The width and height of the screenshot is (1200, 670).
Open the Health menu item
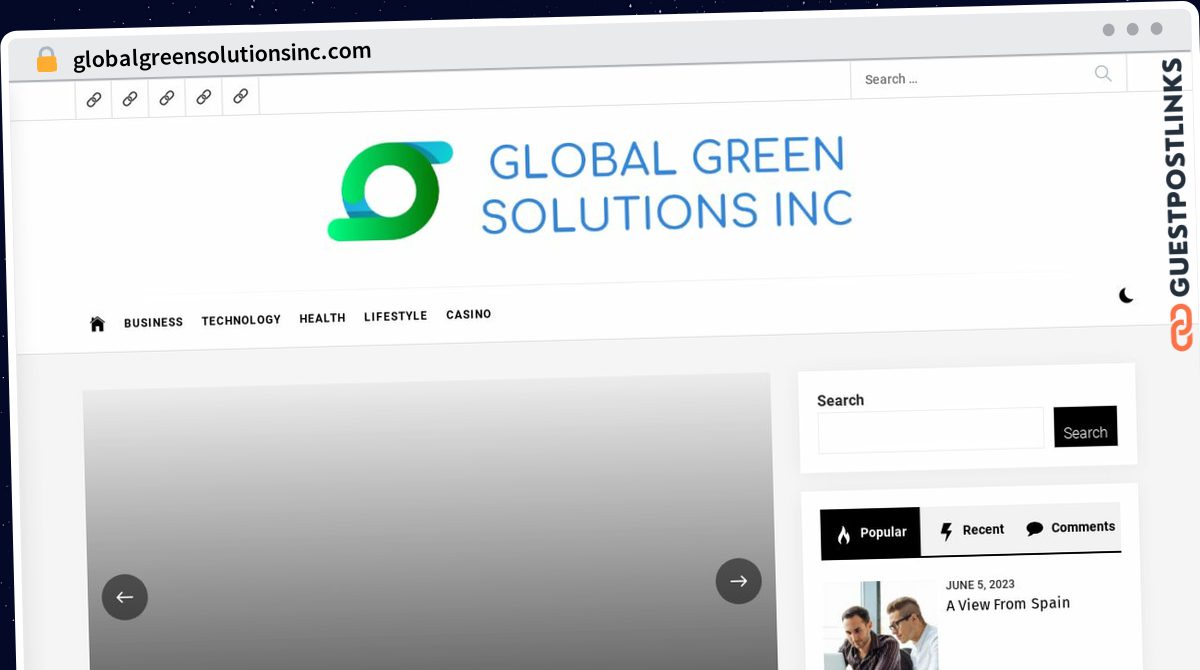(322, 318)
